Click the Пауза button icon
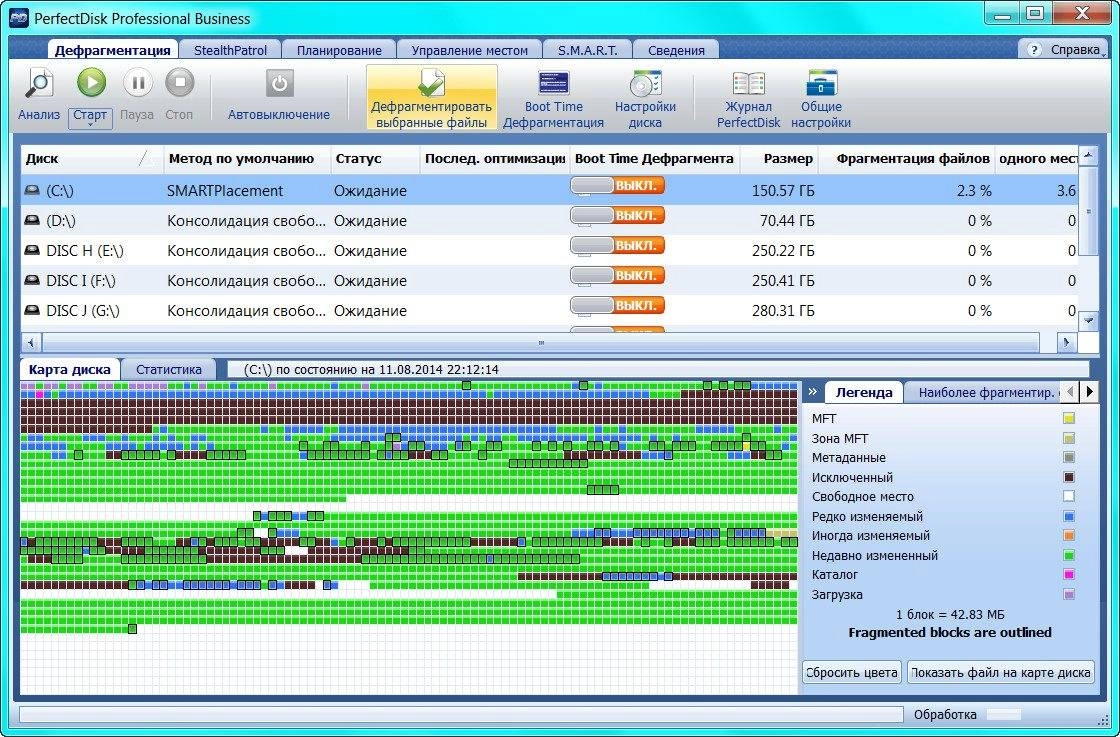1120x737 pixels. pos(138,83)
